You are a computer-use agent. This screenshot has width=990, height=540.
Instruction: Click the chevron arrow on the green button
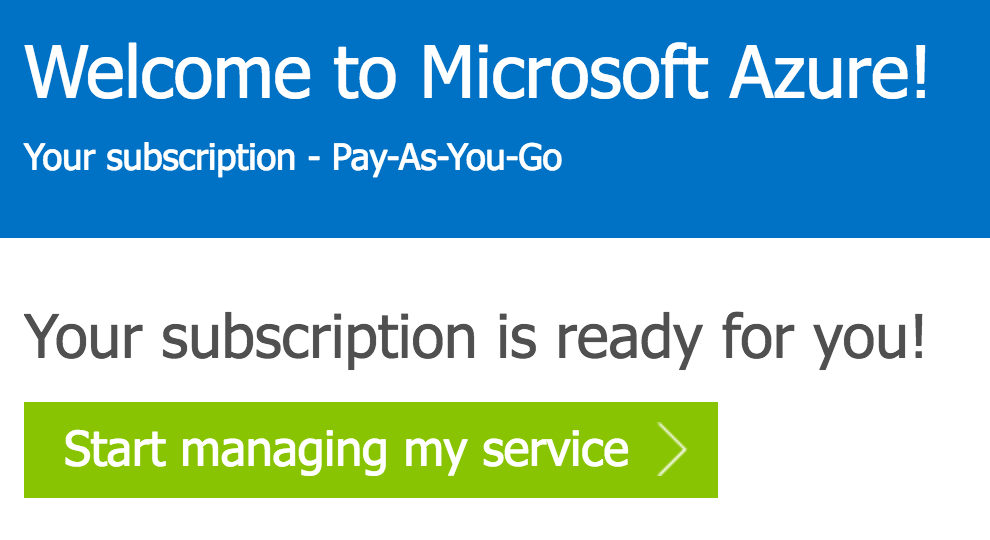[x=673, y=451]
